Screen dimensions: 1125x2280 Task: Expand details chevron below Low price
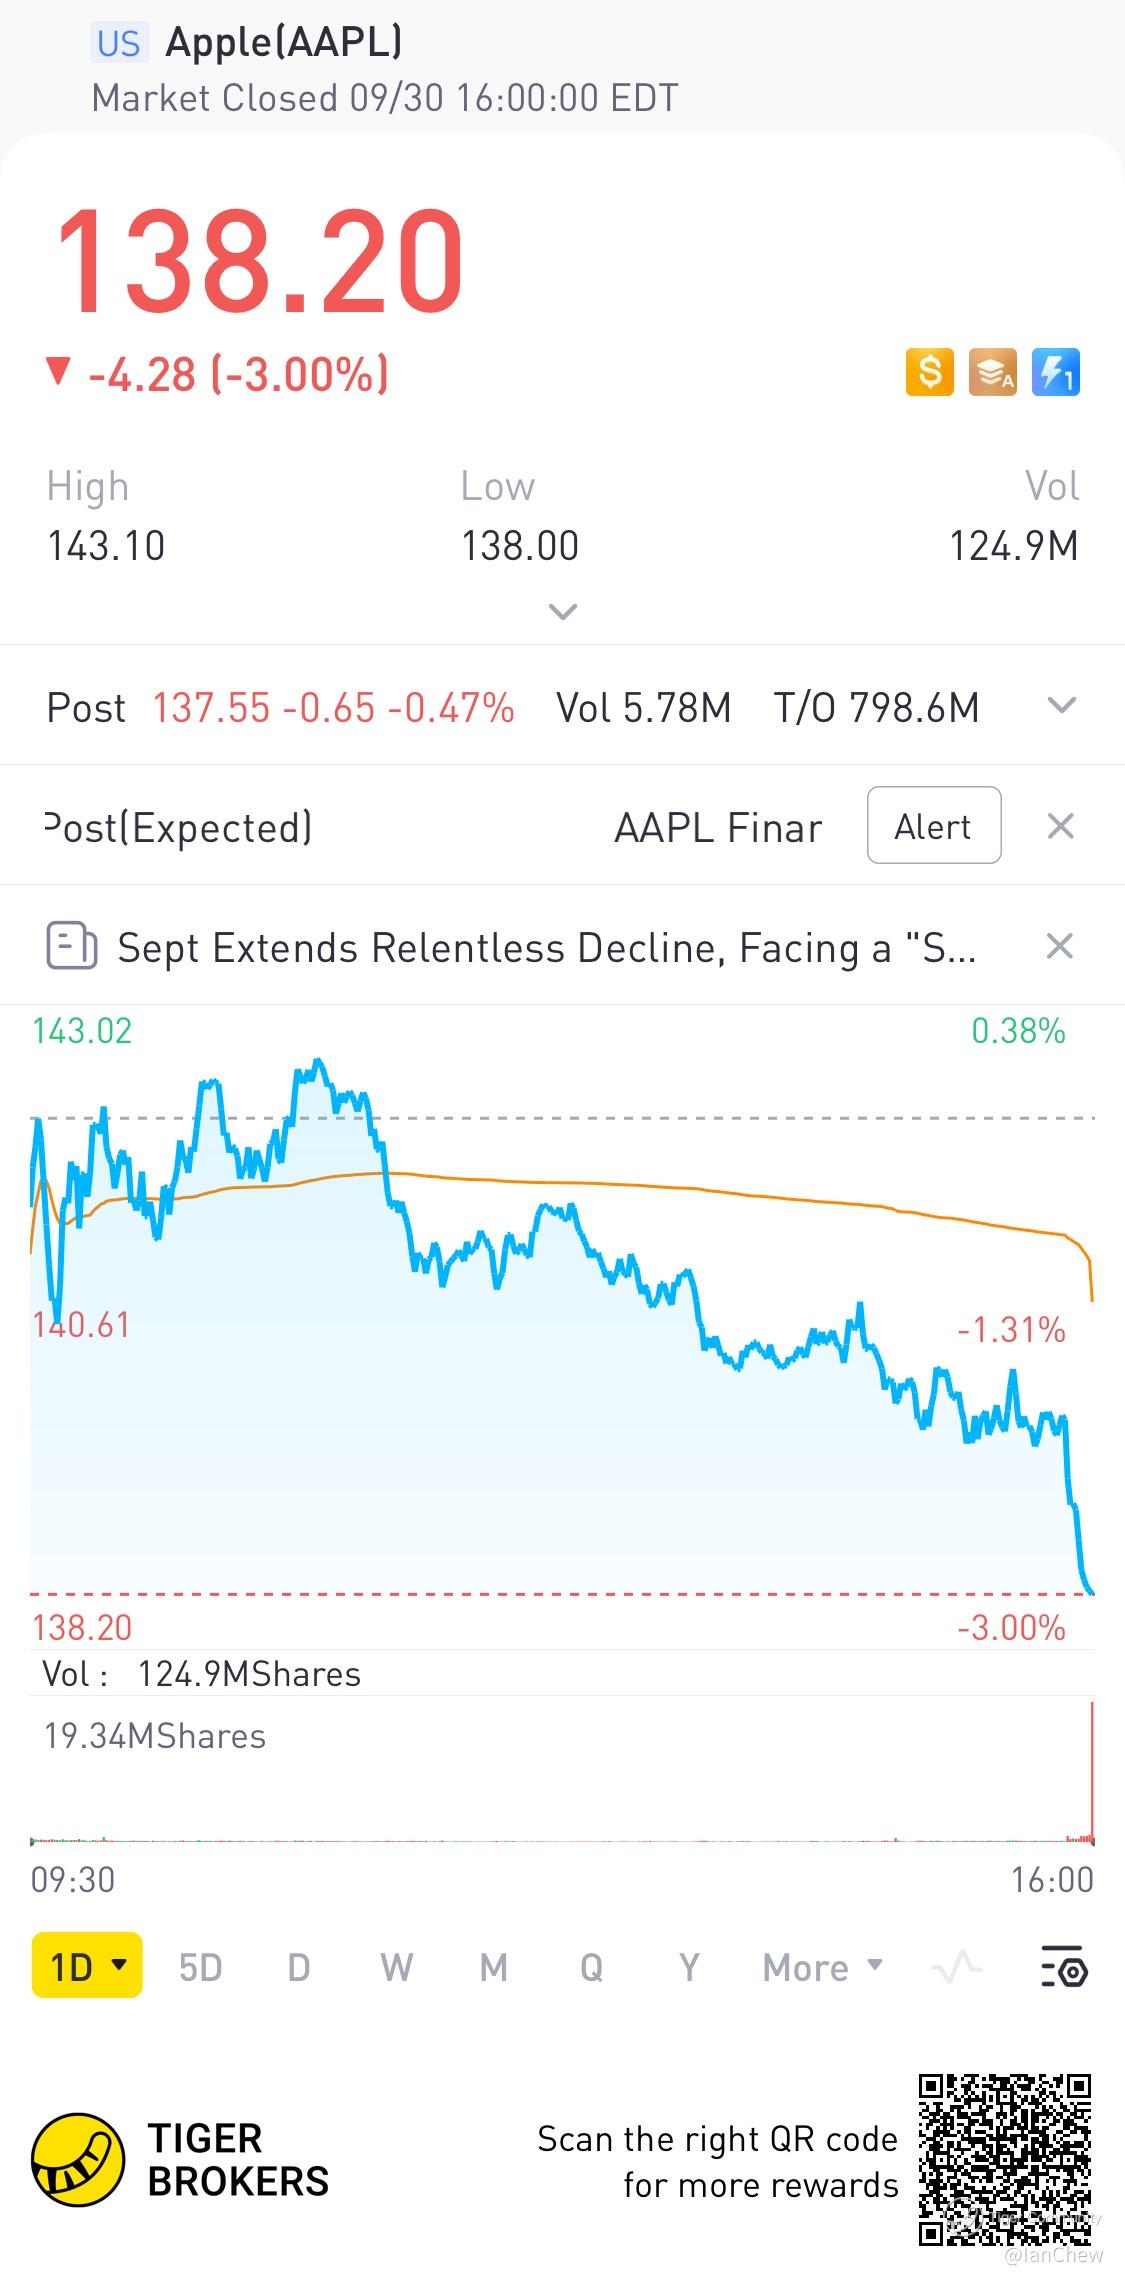pyautogui.click(x=563, y=611)
